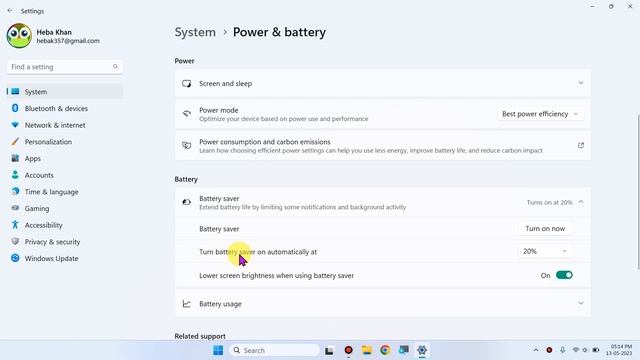The height and width of the screenshot is (360, 640).
Task: Open Task View from the taskbar
Action: (x=329, y=350)
